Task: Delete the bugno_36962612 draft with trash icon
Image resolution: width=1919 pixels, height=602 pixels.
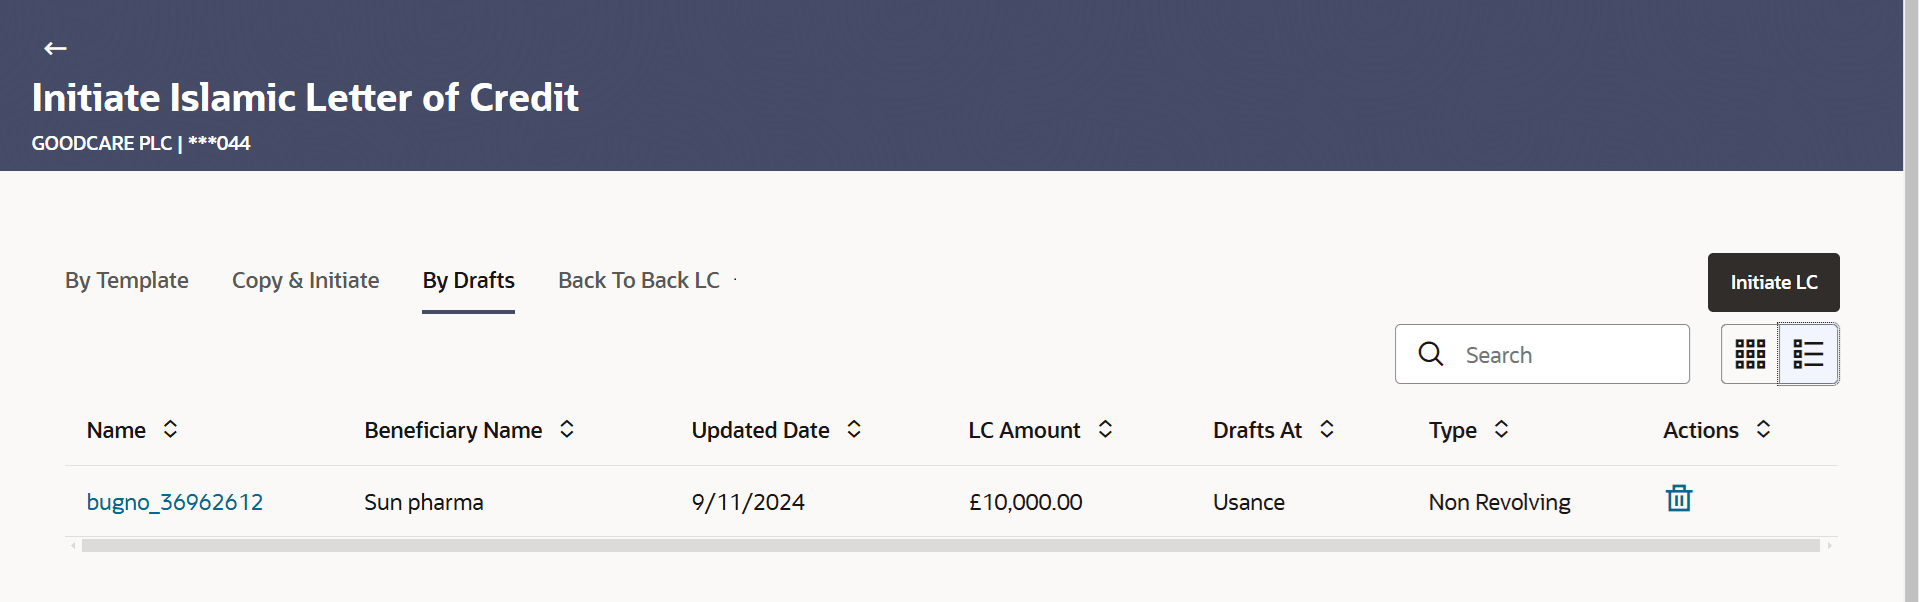Action: pos(1679,498)
